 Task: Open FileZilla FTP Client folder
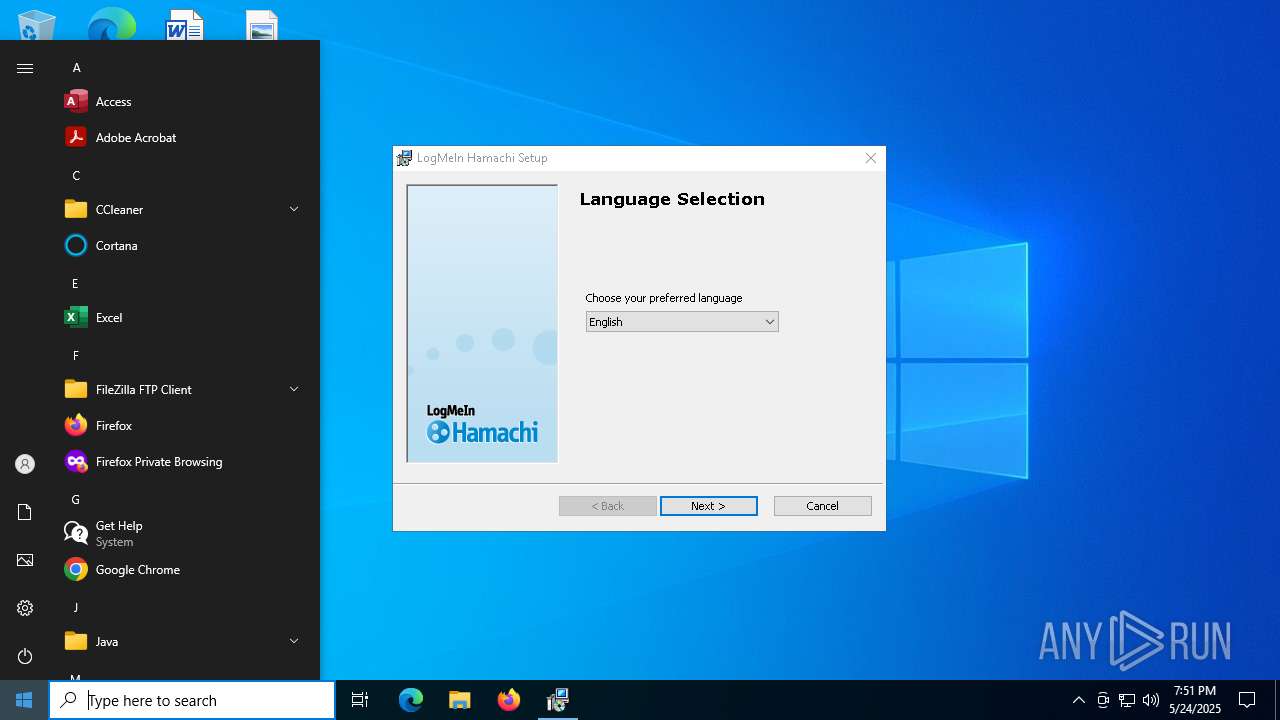[x=184, y=390]
